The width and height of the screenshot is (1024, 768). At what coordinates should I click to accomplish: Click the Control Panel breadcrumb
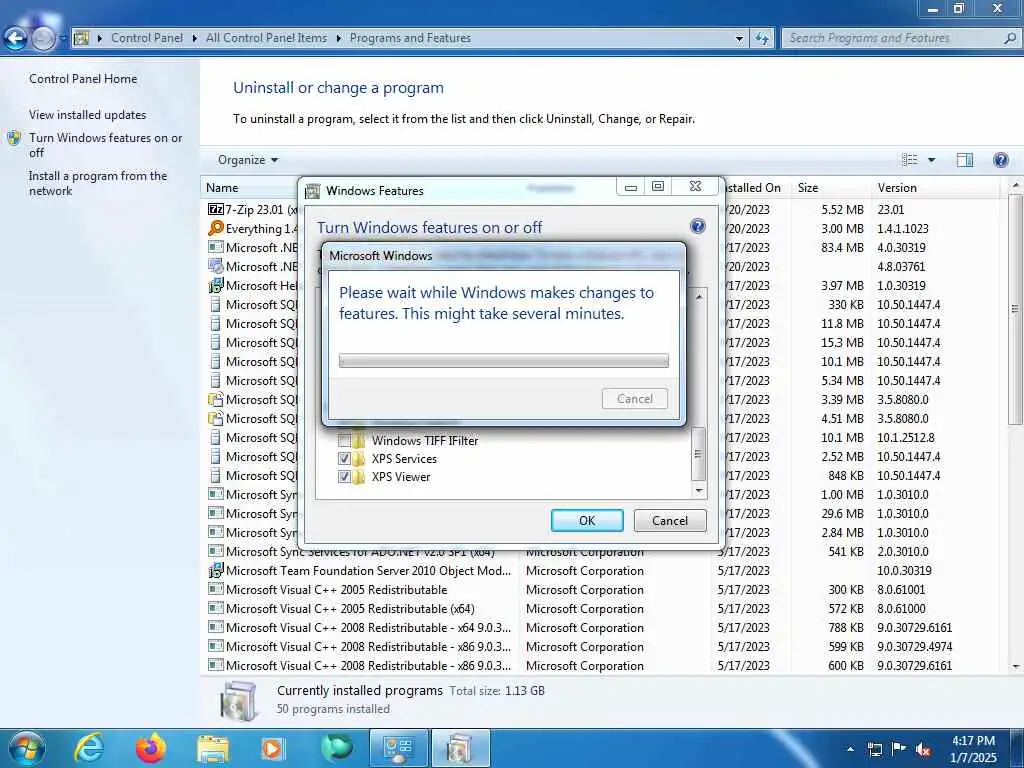click(x=147, y=38)
